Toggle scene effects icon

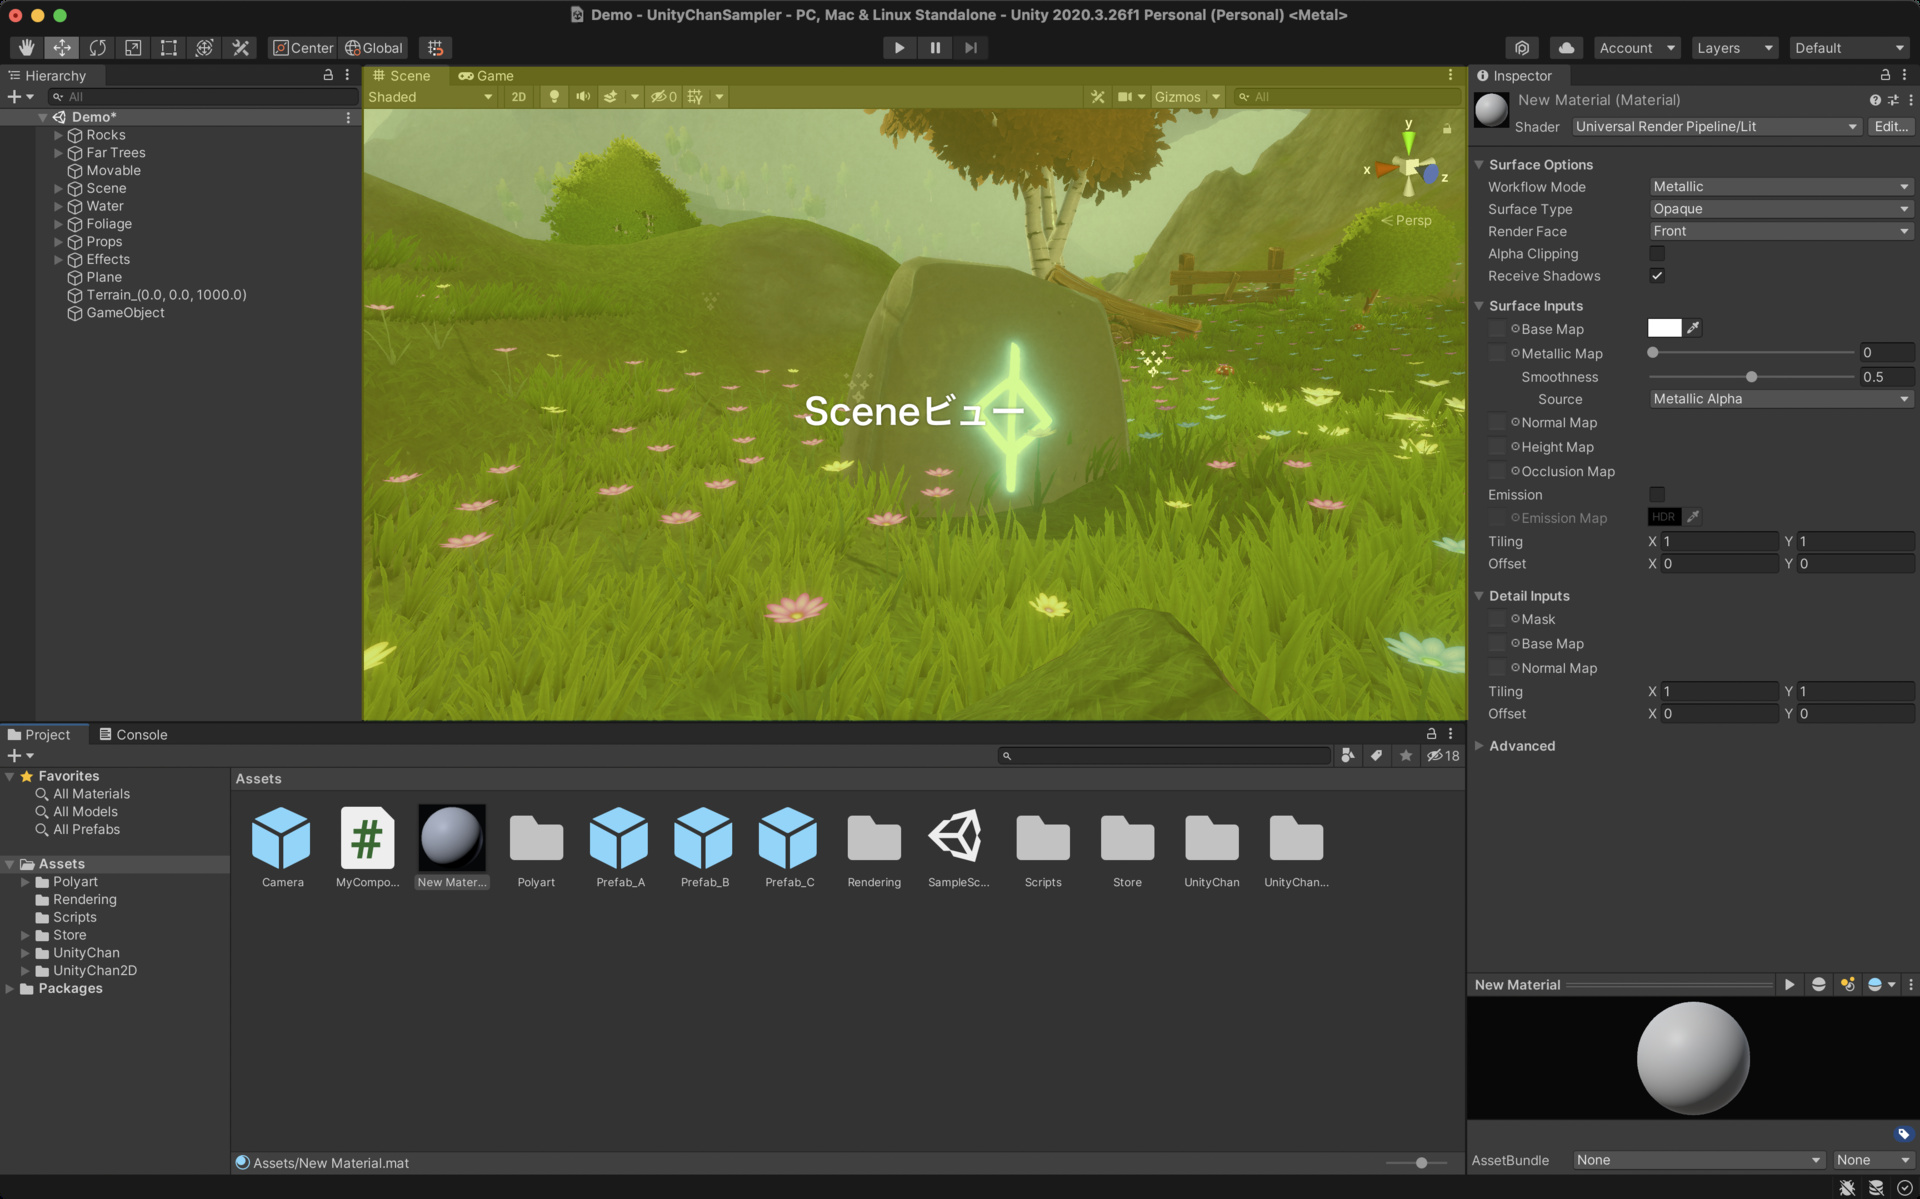pyautogui.click(x=610, y=97)
